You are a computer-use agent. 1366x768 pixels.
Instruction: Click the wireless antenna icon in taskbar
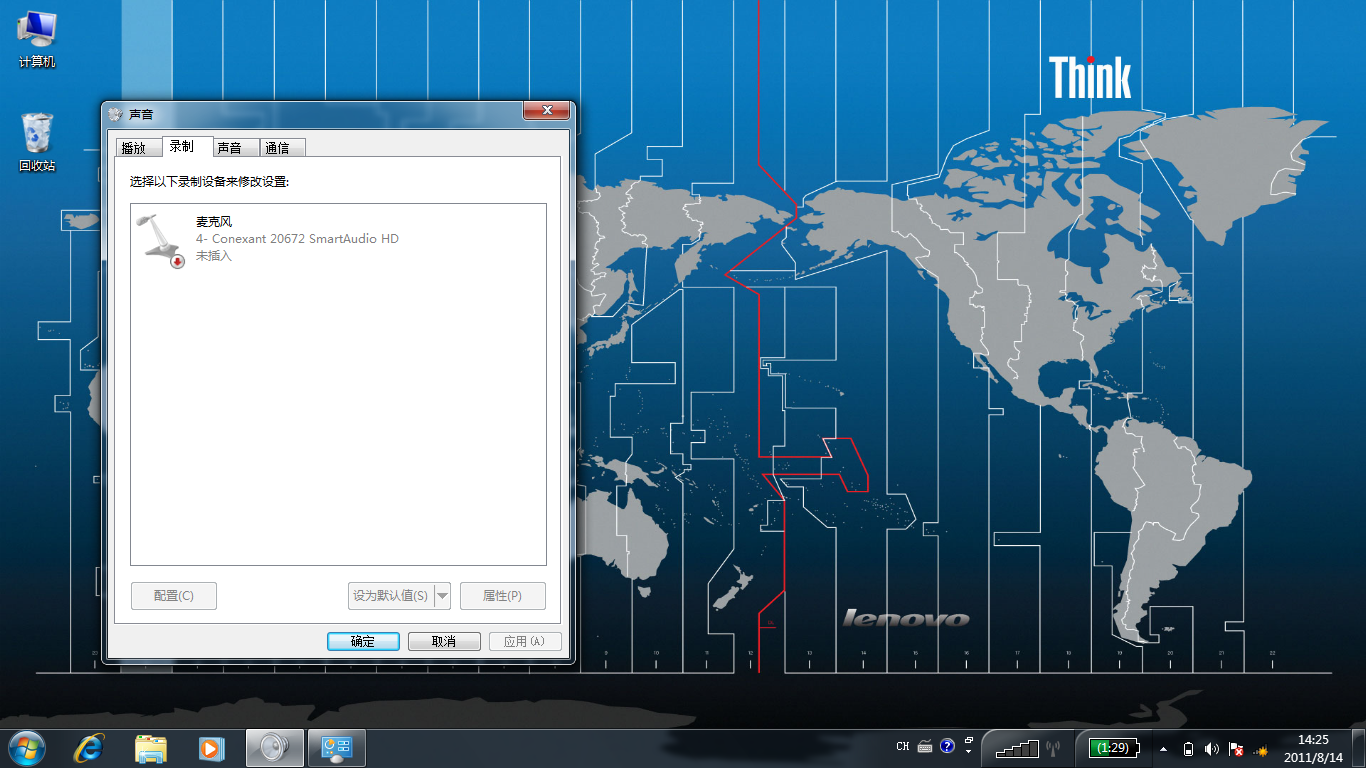pos(1052,747)
